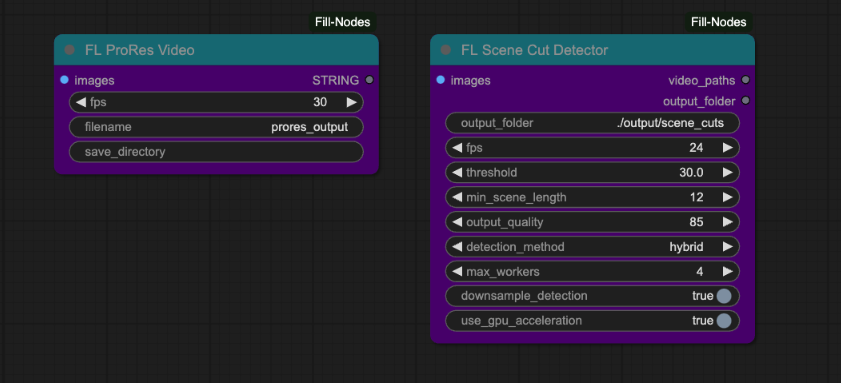Decrease output_quality value
This screenshot has width=841, height=383.
[457, 222]
